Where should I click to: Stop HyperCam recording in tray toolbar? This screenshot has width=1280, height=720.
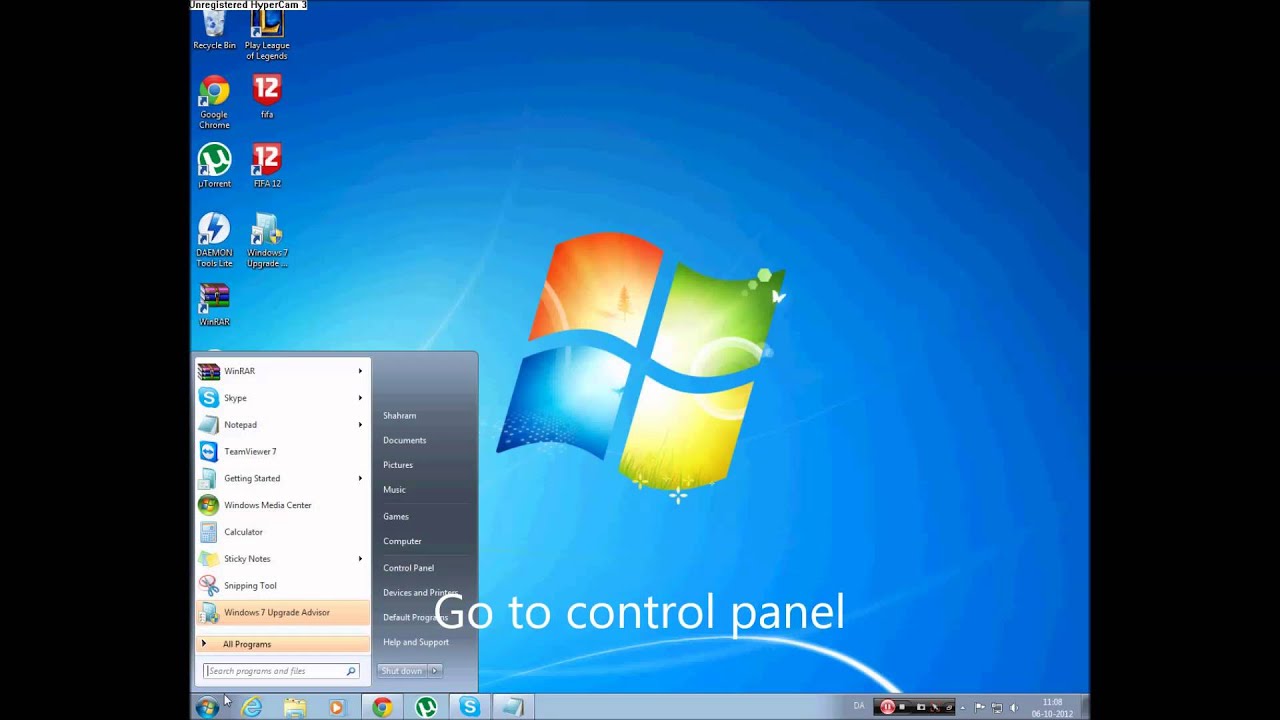pos(902,707)
